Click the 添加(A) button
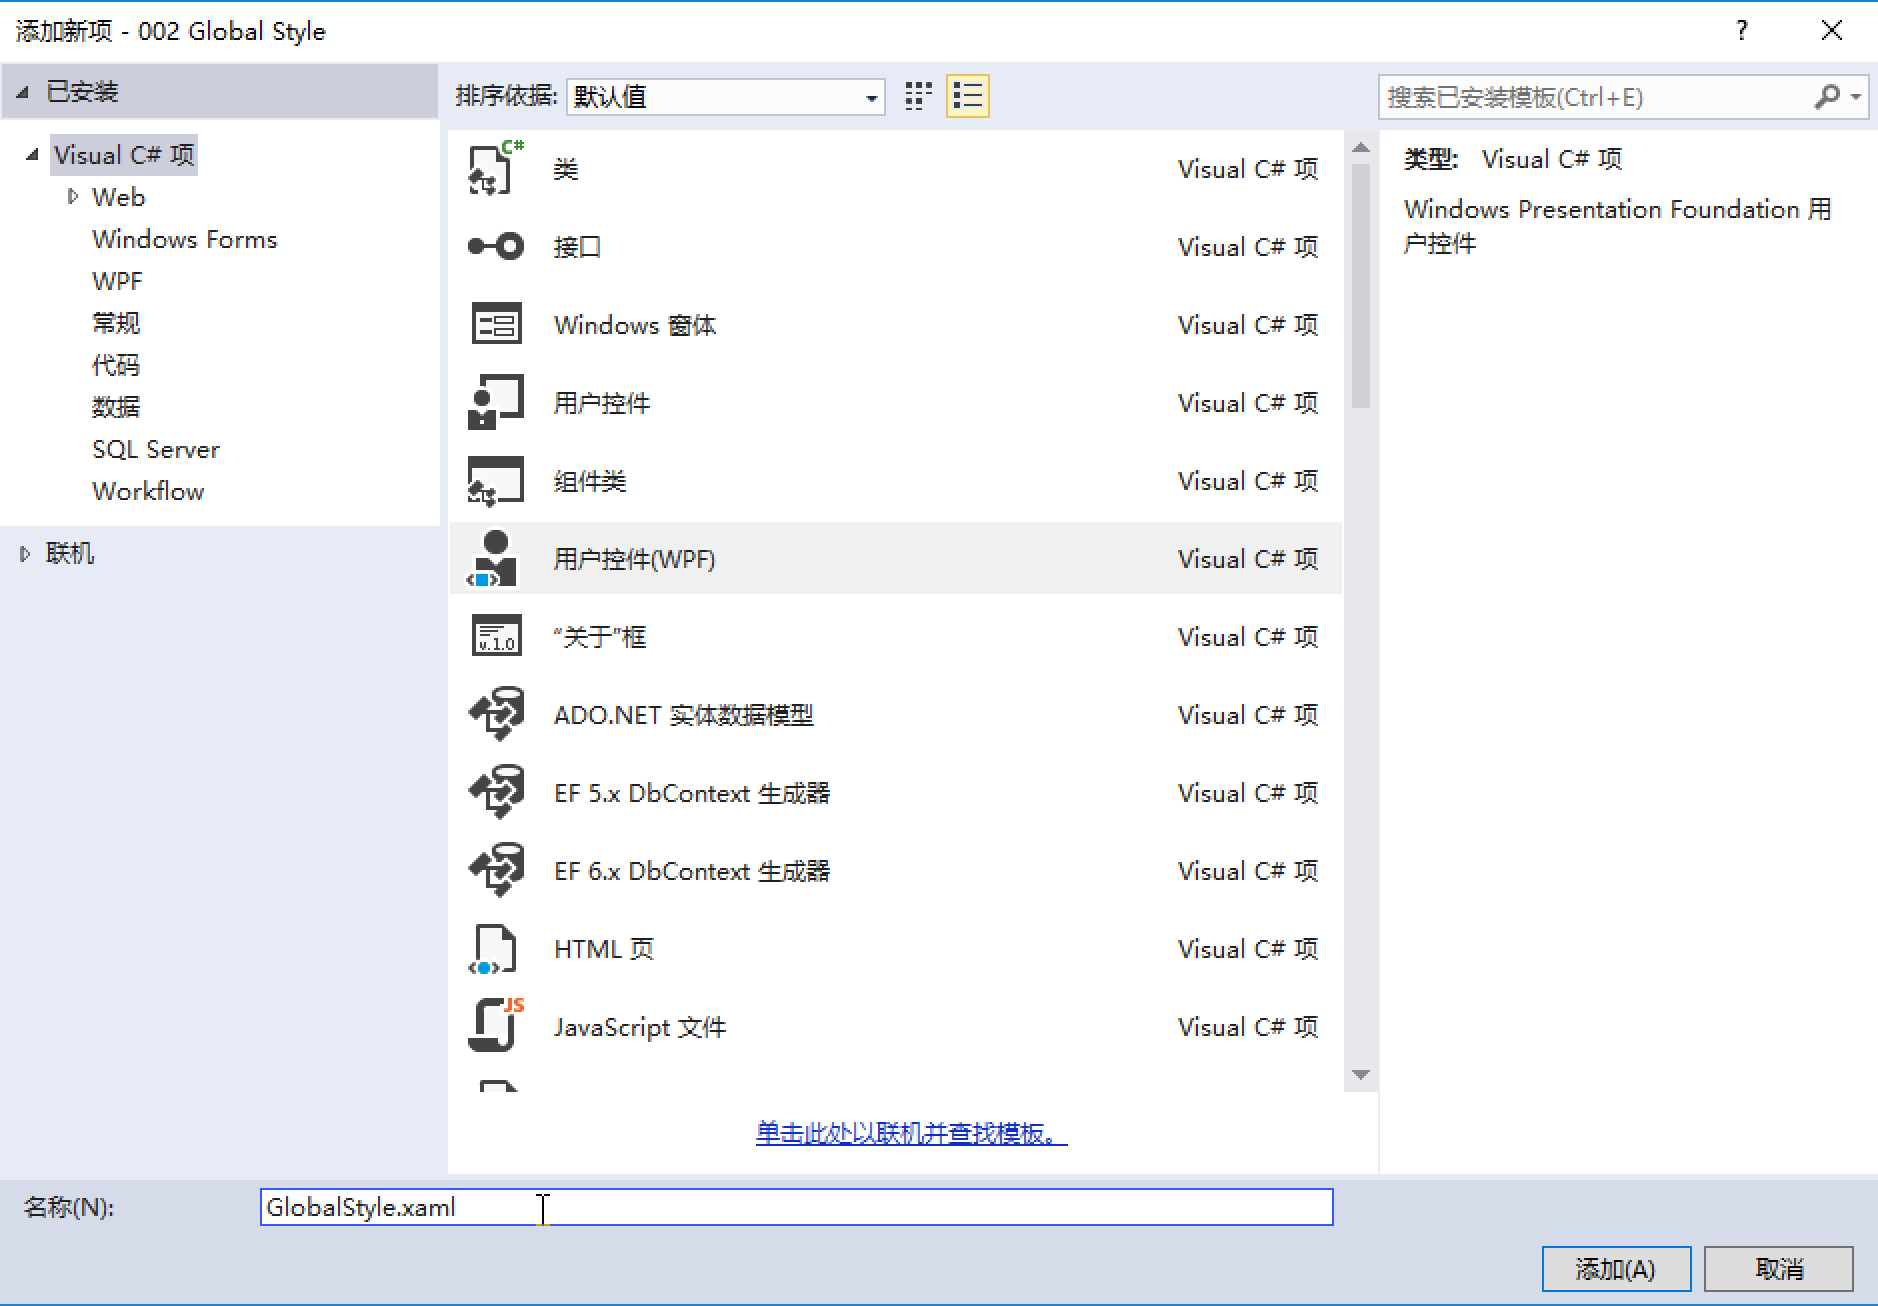The width and height of the screenshot is (1878, 1306). (x=1615, y=1268)
